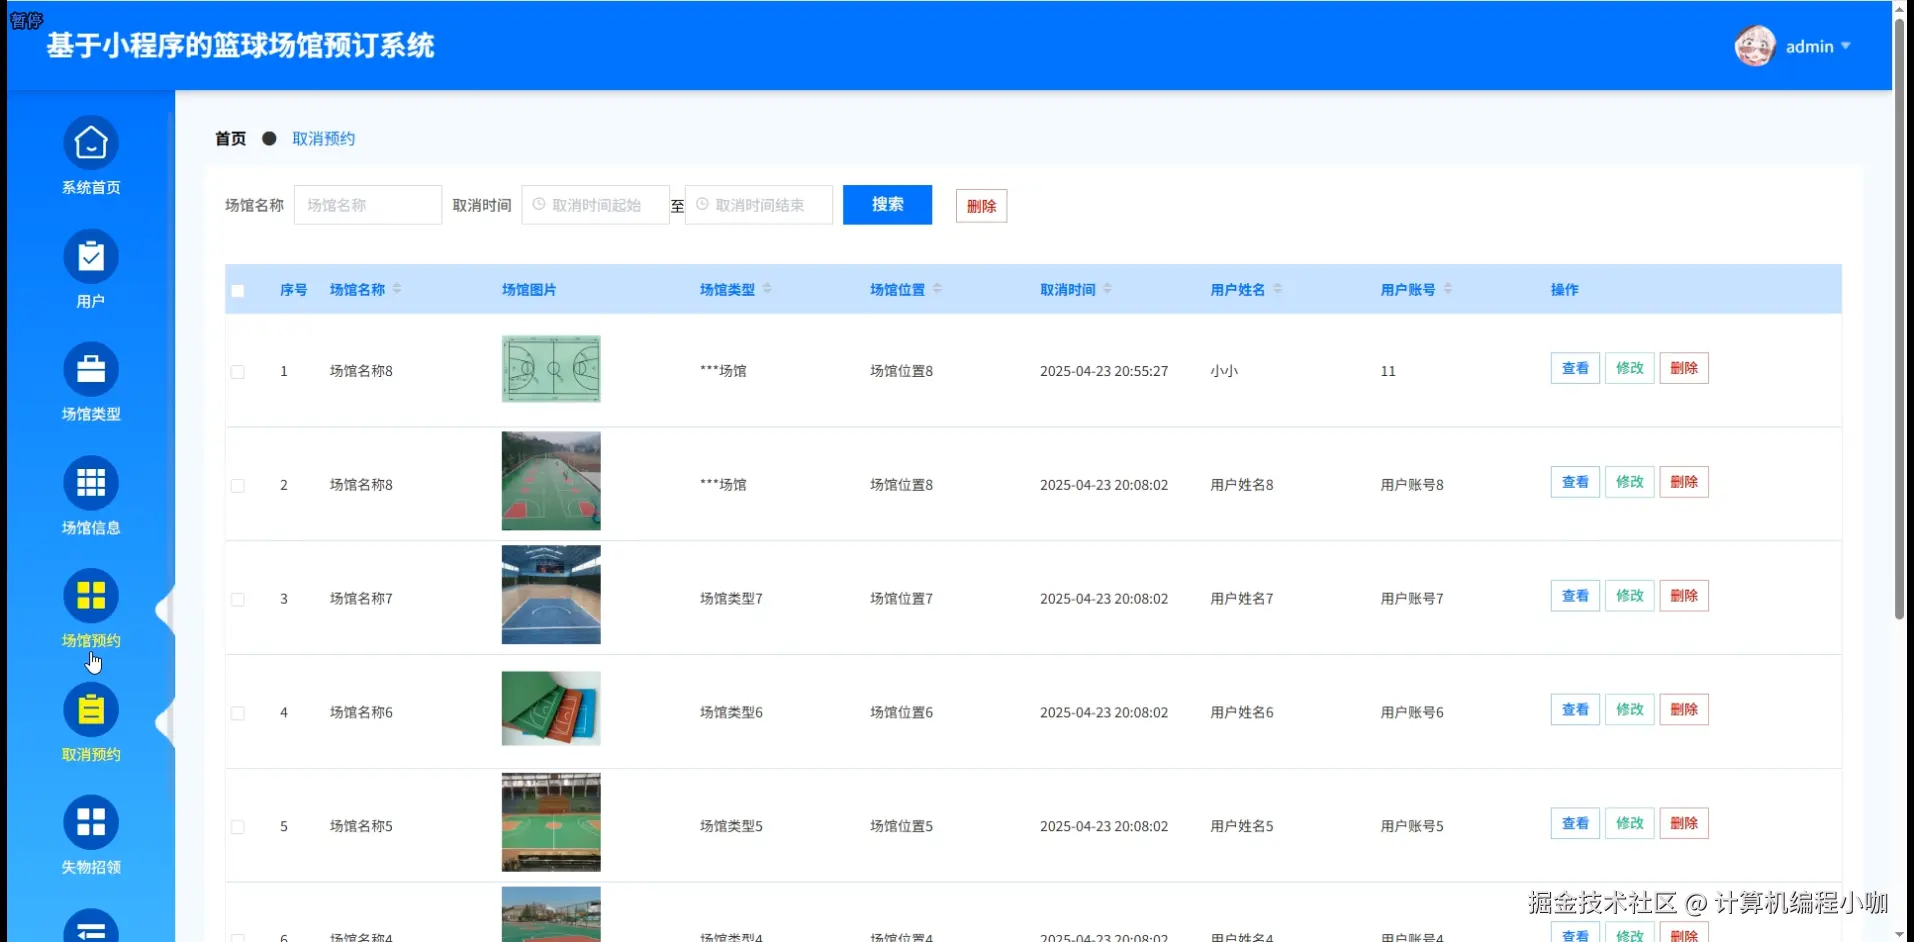The width and height of the screenshot is (1914, 942).
Task: Go to 首页 breadcrumb link
Action: pyautogui.click(x=230, y=139)
